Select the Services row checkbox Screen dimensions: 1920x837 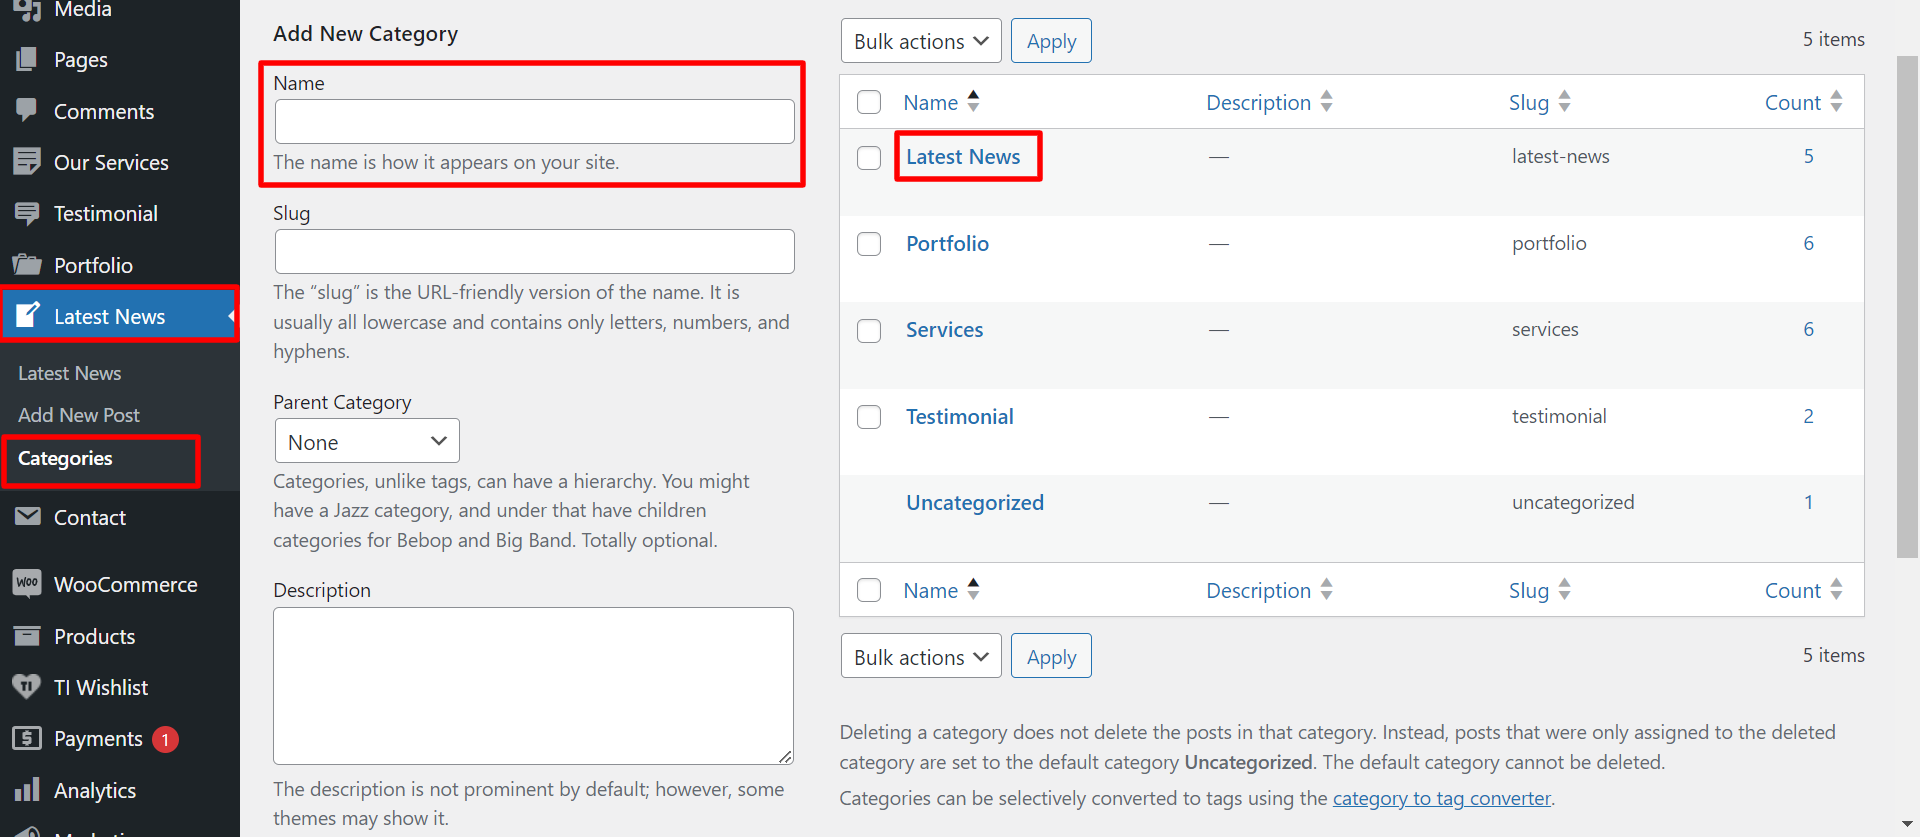(x=869, y=331)
